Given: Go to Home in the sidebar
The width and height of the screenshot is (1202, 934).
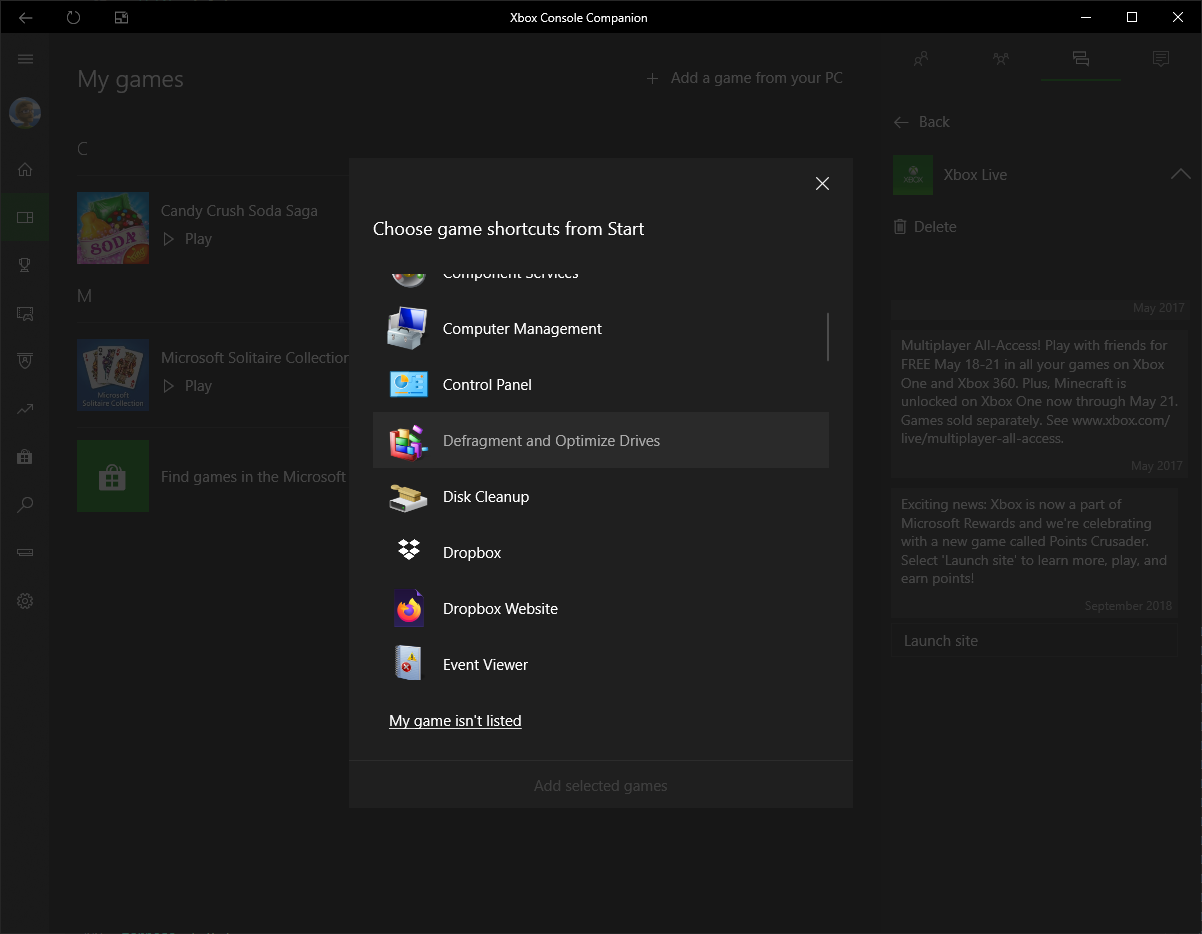Looking at the screenshot, I should coord(26,169).
